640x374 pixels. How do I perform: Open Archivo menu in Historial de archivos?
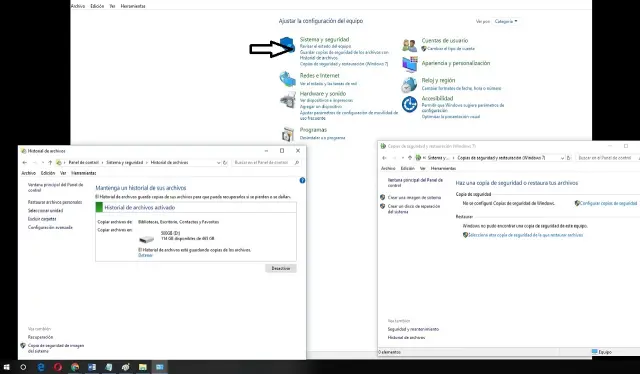pyautogui.click(x=29, y=173)
